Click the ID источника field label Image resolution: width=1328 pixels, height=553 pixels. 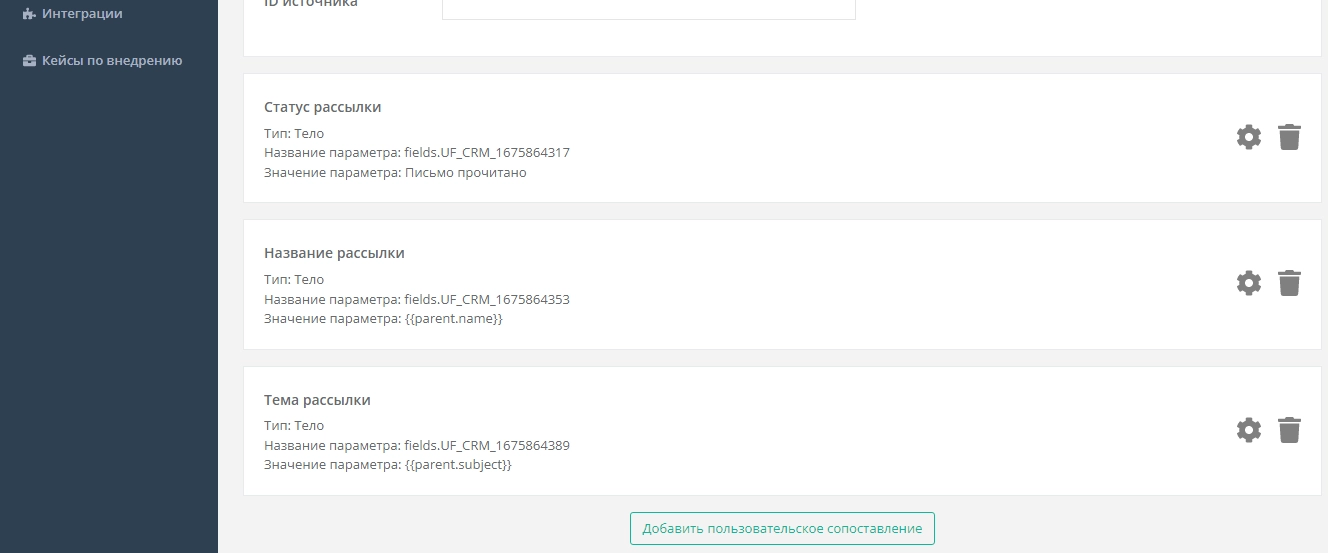(x=311, y=4)
